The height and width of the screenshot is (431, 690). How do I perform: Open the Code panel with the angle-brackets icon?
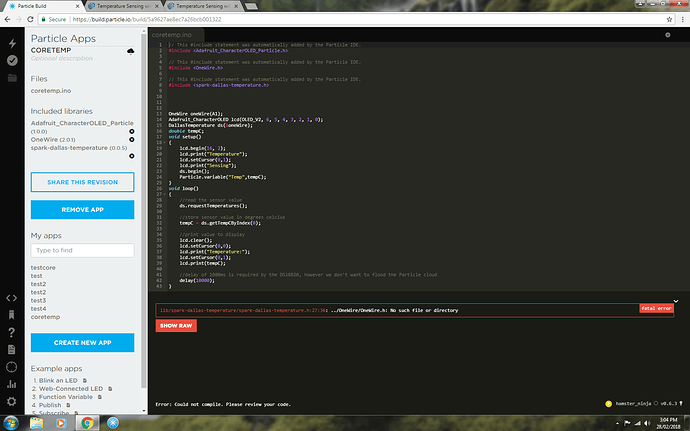point(11,298)
